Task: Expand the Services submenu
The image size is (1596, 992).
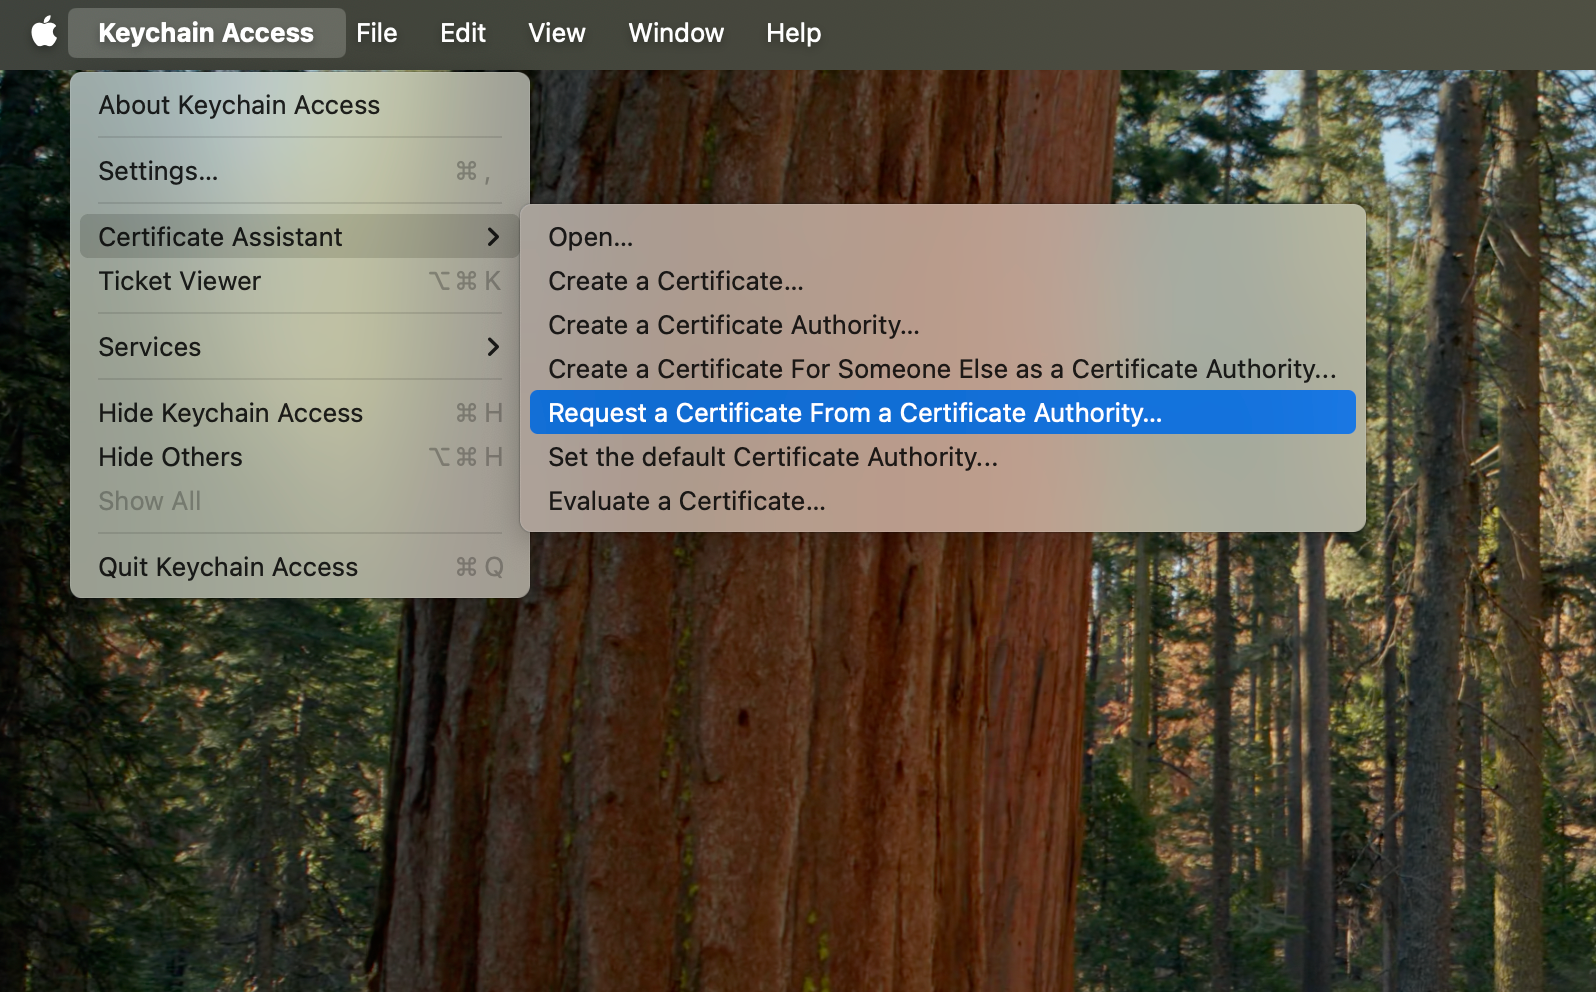Action: point(300,347)
